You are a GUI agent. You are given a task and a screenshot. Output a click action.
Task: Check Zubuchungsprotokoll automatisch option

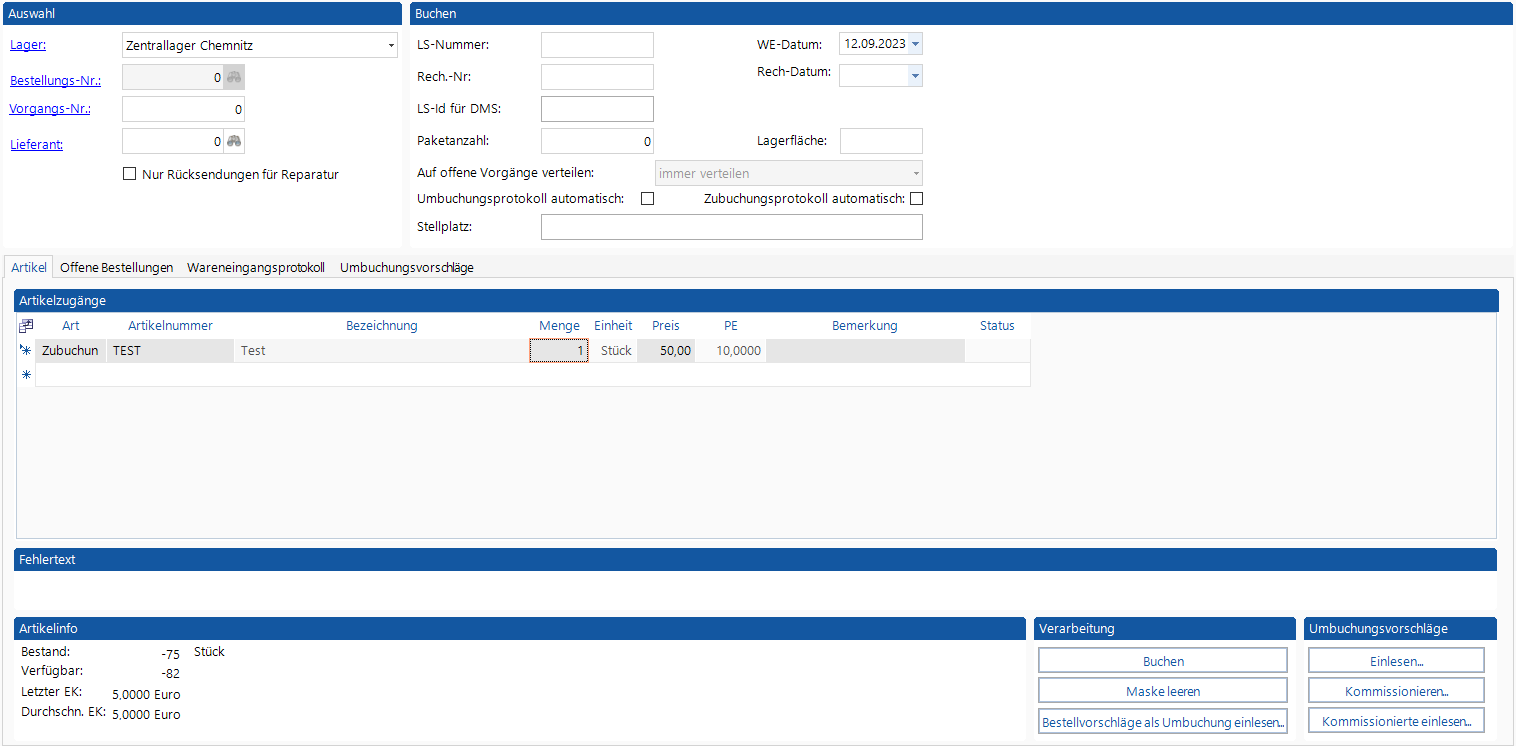point(915,198)
